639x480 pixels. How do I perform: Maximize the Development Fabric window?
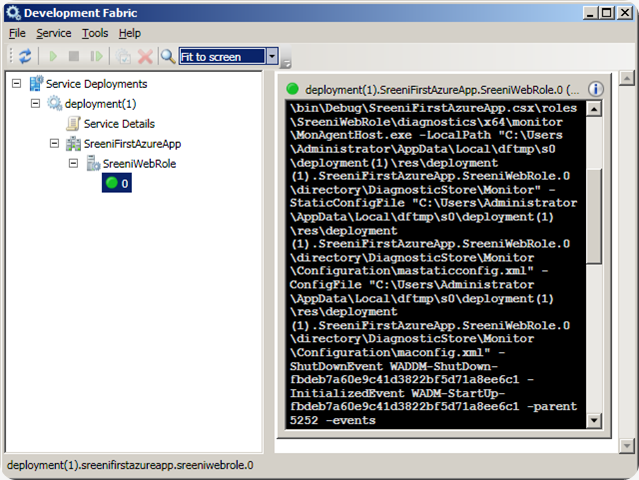point(607,13)
